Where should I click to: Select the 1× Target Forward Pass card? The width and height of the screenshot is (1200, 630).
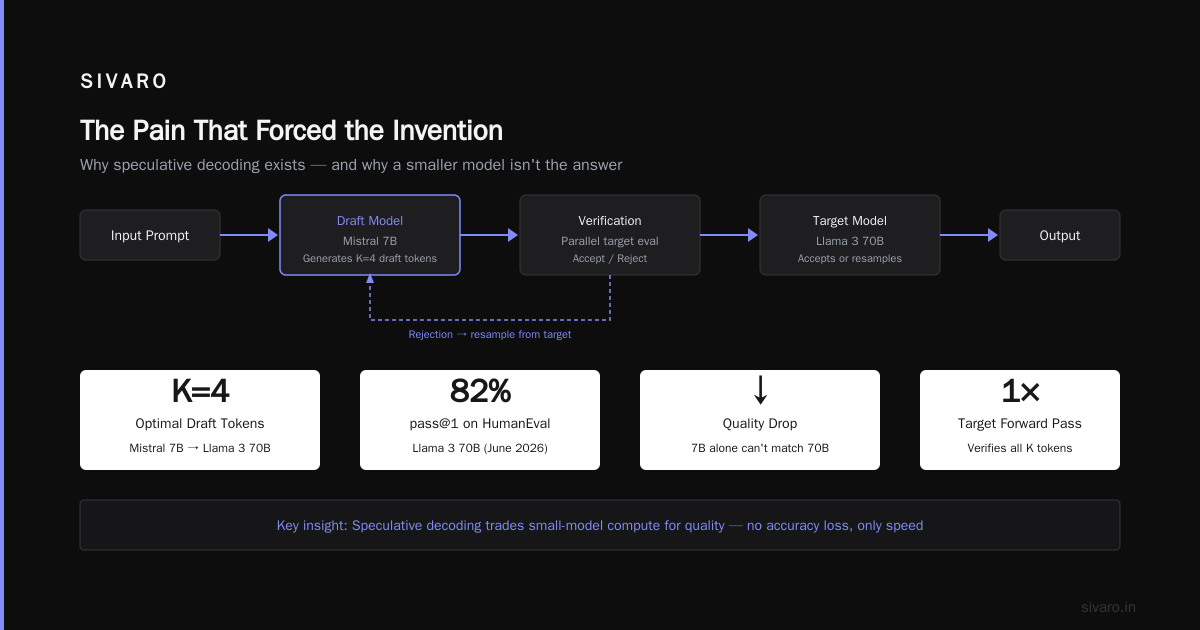point(1020,420)
